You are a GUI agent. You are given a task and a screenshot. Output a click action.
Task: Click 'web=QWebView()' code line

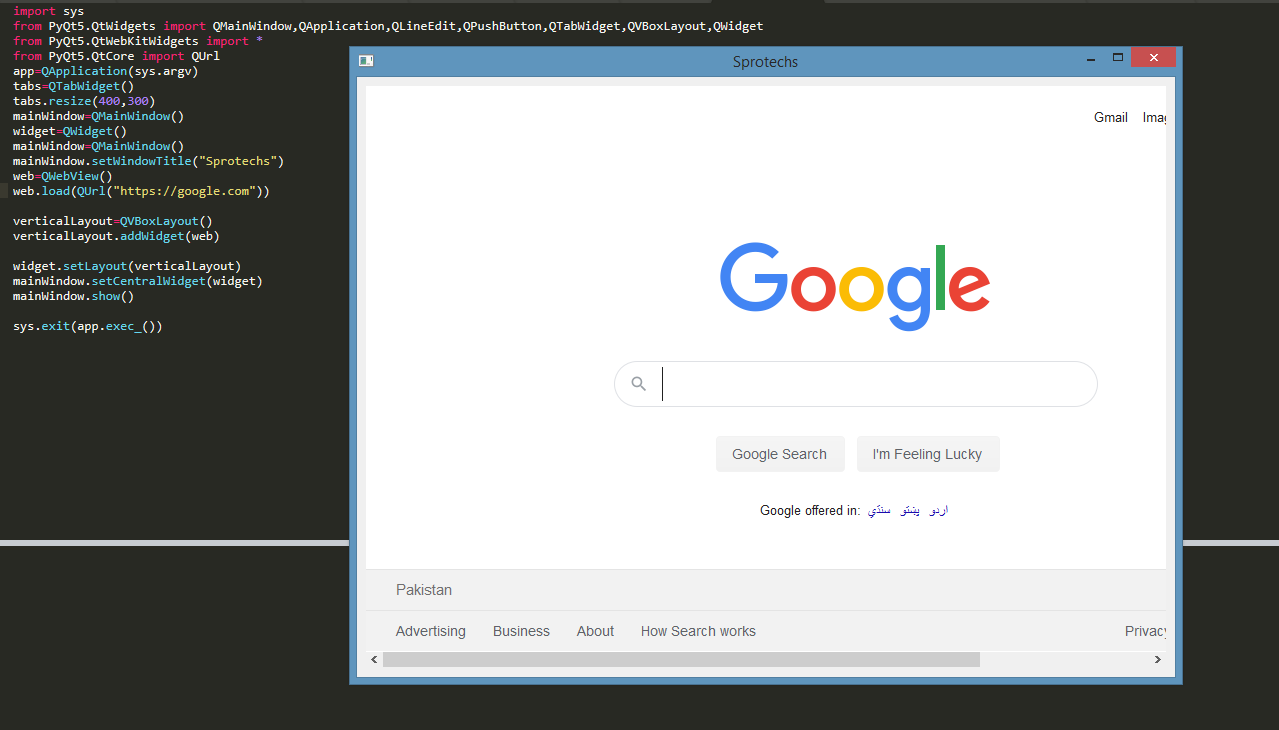pos(63,176)
